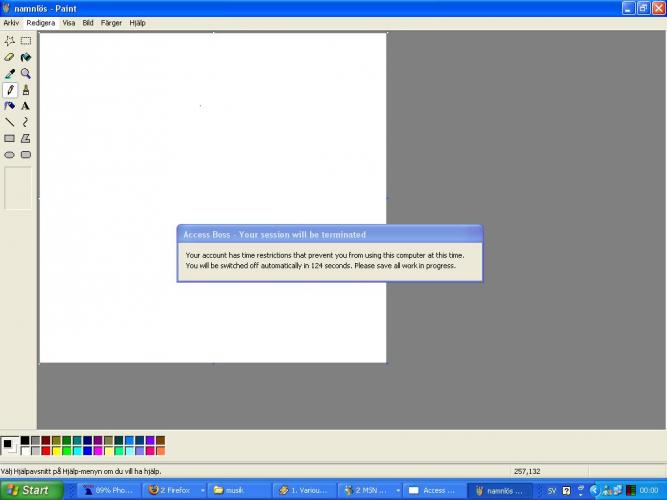Select the rectangular Select tool
Image resolution: width=667 pixels, height=500 pixels.
[x=26, y=41]
